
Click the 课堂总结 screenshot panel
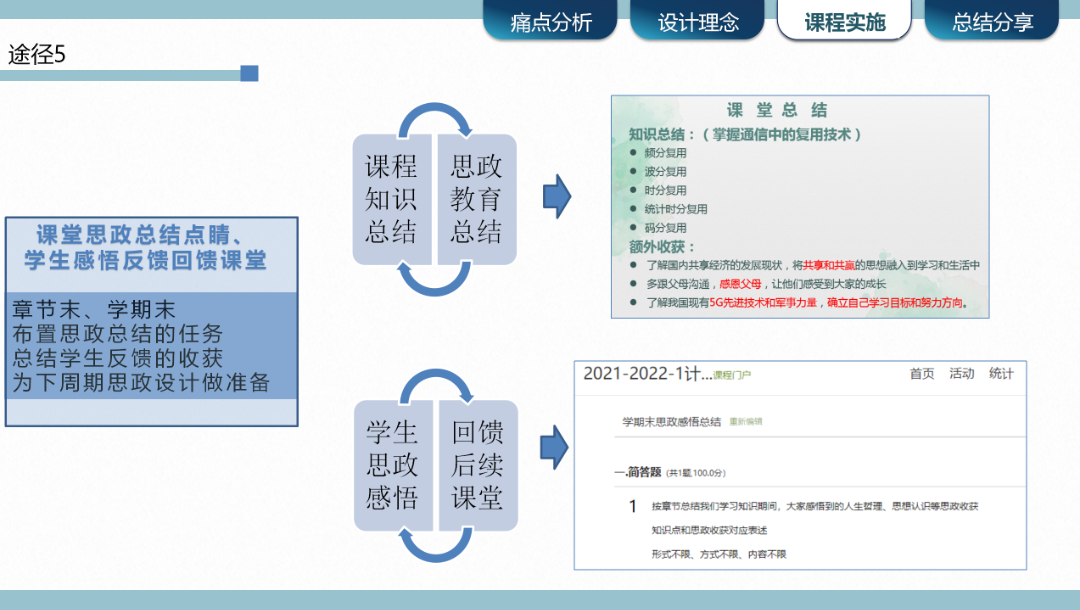[x=800, y=205]
